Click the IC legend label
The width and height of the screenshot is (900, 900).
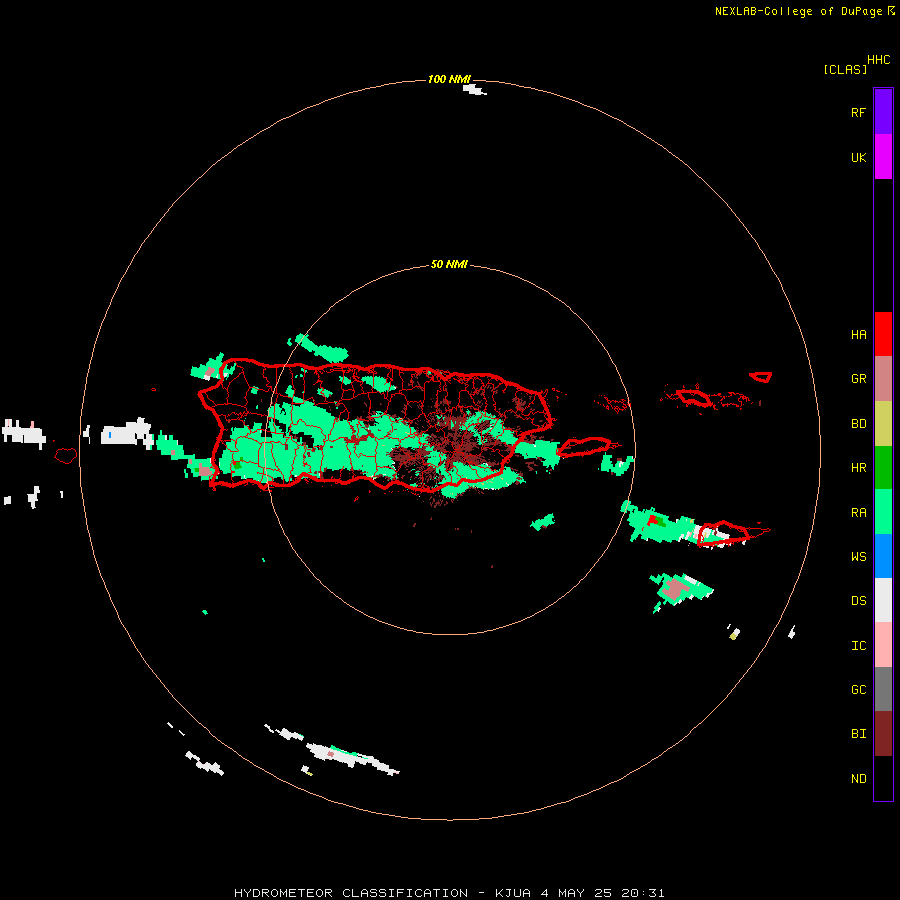coord(858,646)
